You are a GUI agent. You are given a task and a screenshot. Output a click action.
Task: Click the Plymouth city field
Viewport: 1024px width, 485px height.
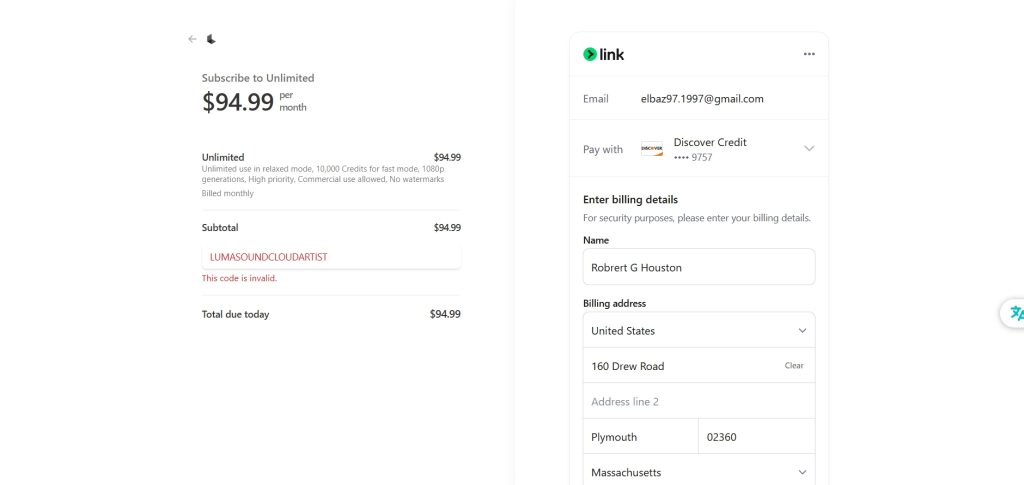click(640, 437)
